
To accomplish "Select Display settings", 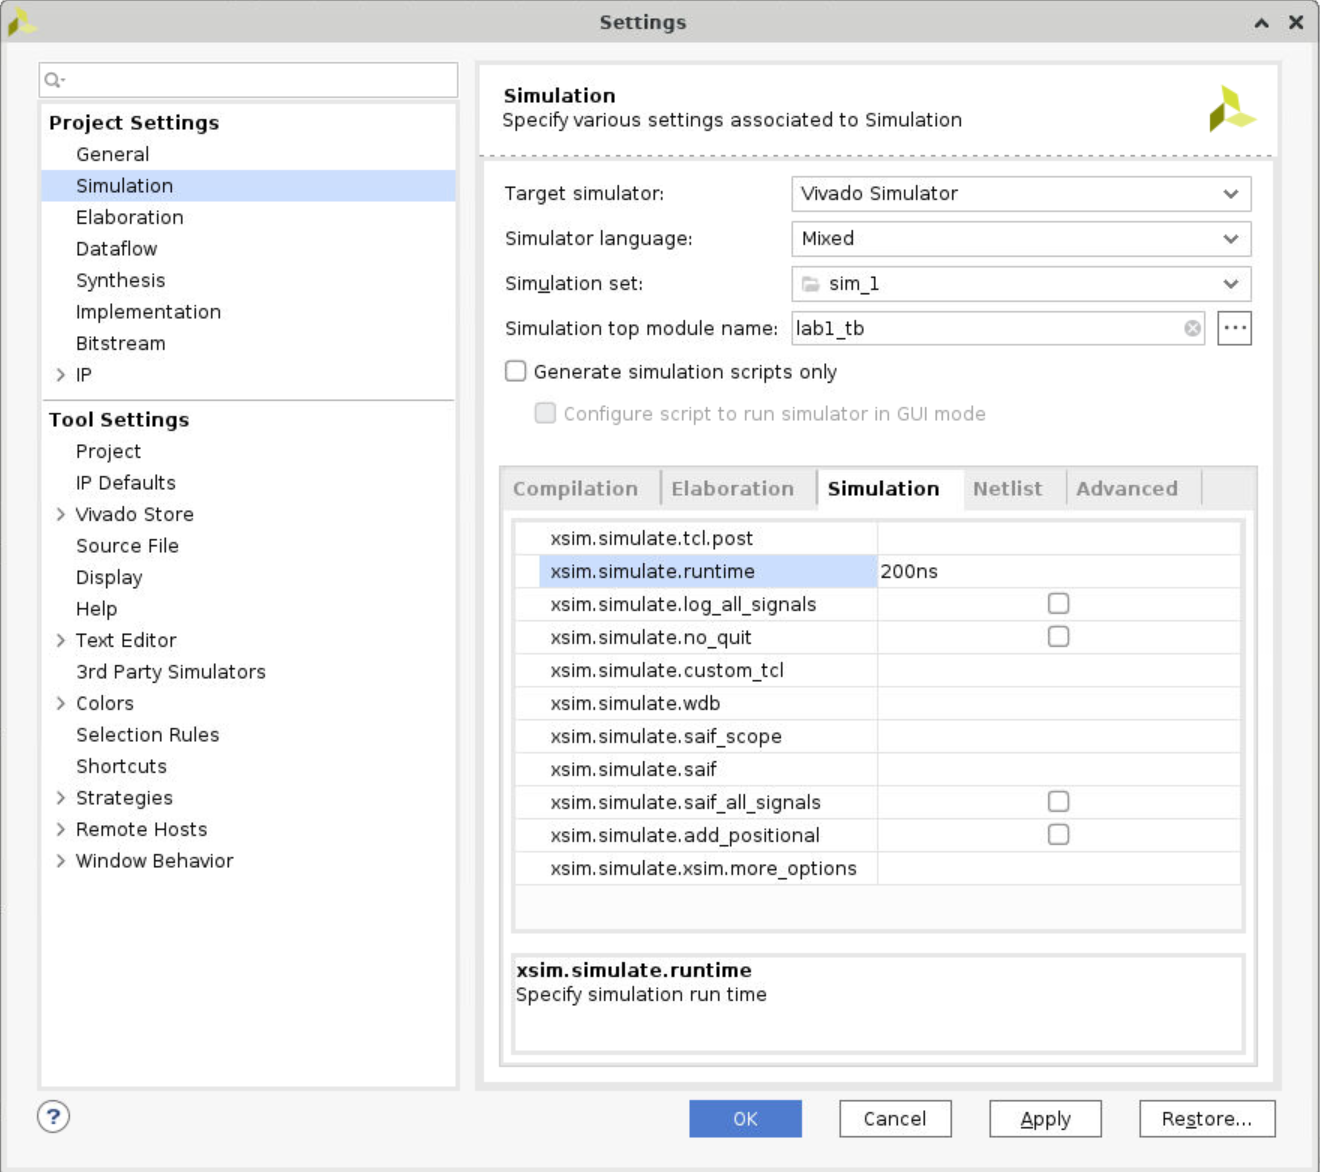I will coord(110,578).
